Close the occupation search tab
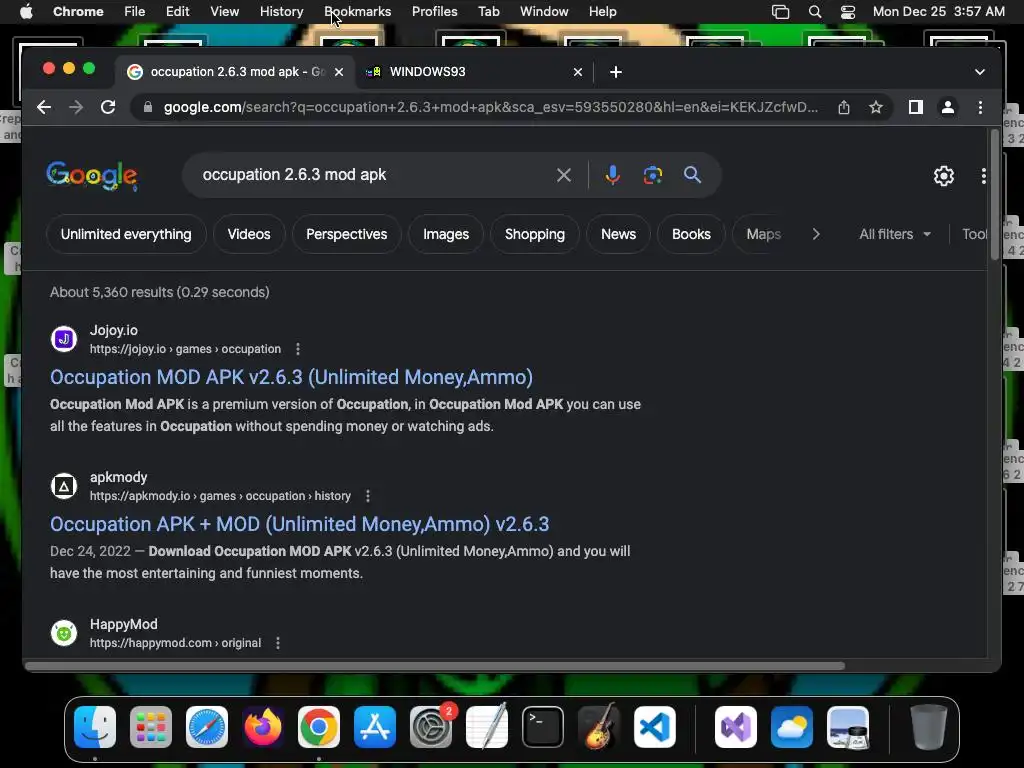Viewport: 1024px width, 768px height. (338, 72)
